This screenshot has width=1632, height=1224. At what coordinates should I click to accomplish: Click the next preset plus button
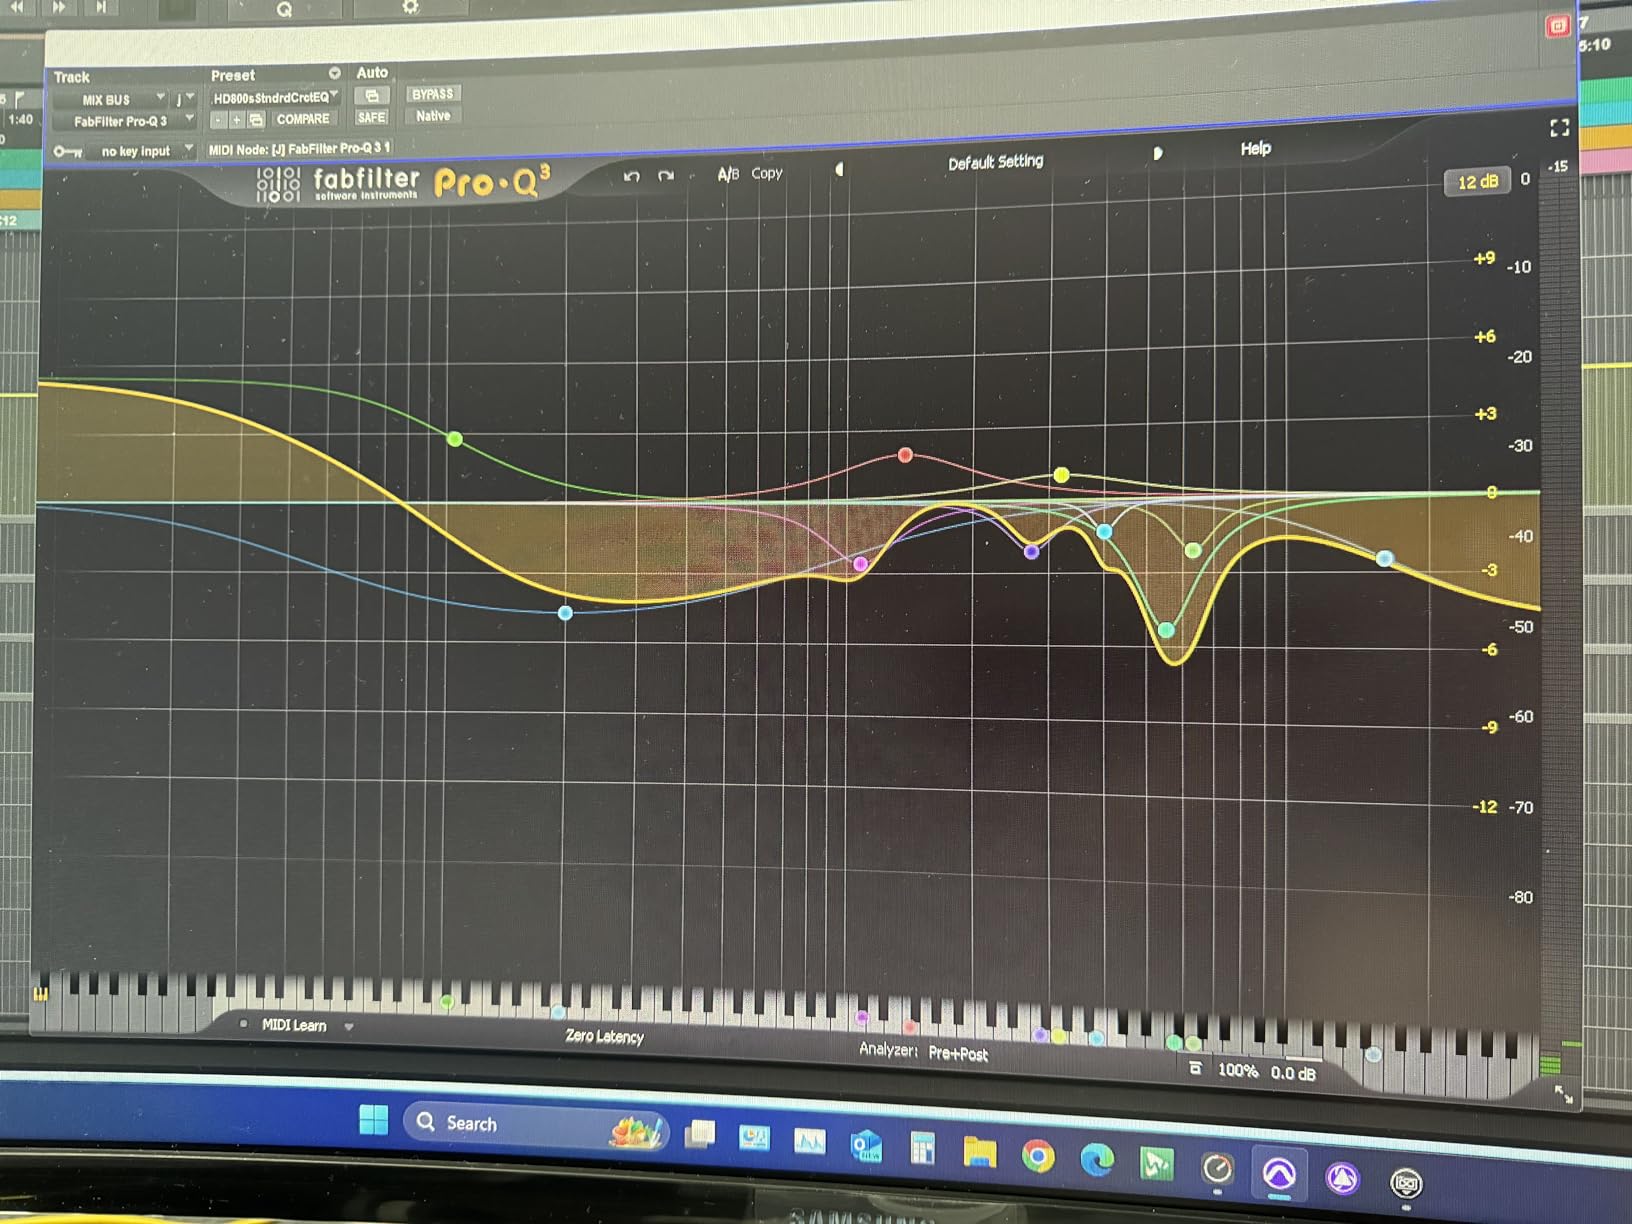coord(237,120)
